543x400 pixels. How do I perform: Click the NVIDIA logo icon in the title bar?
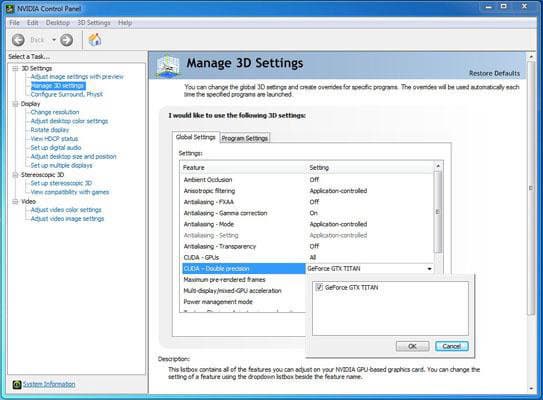point(10,8)
